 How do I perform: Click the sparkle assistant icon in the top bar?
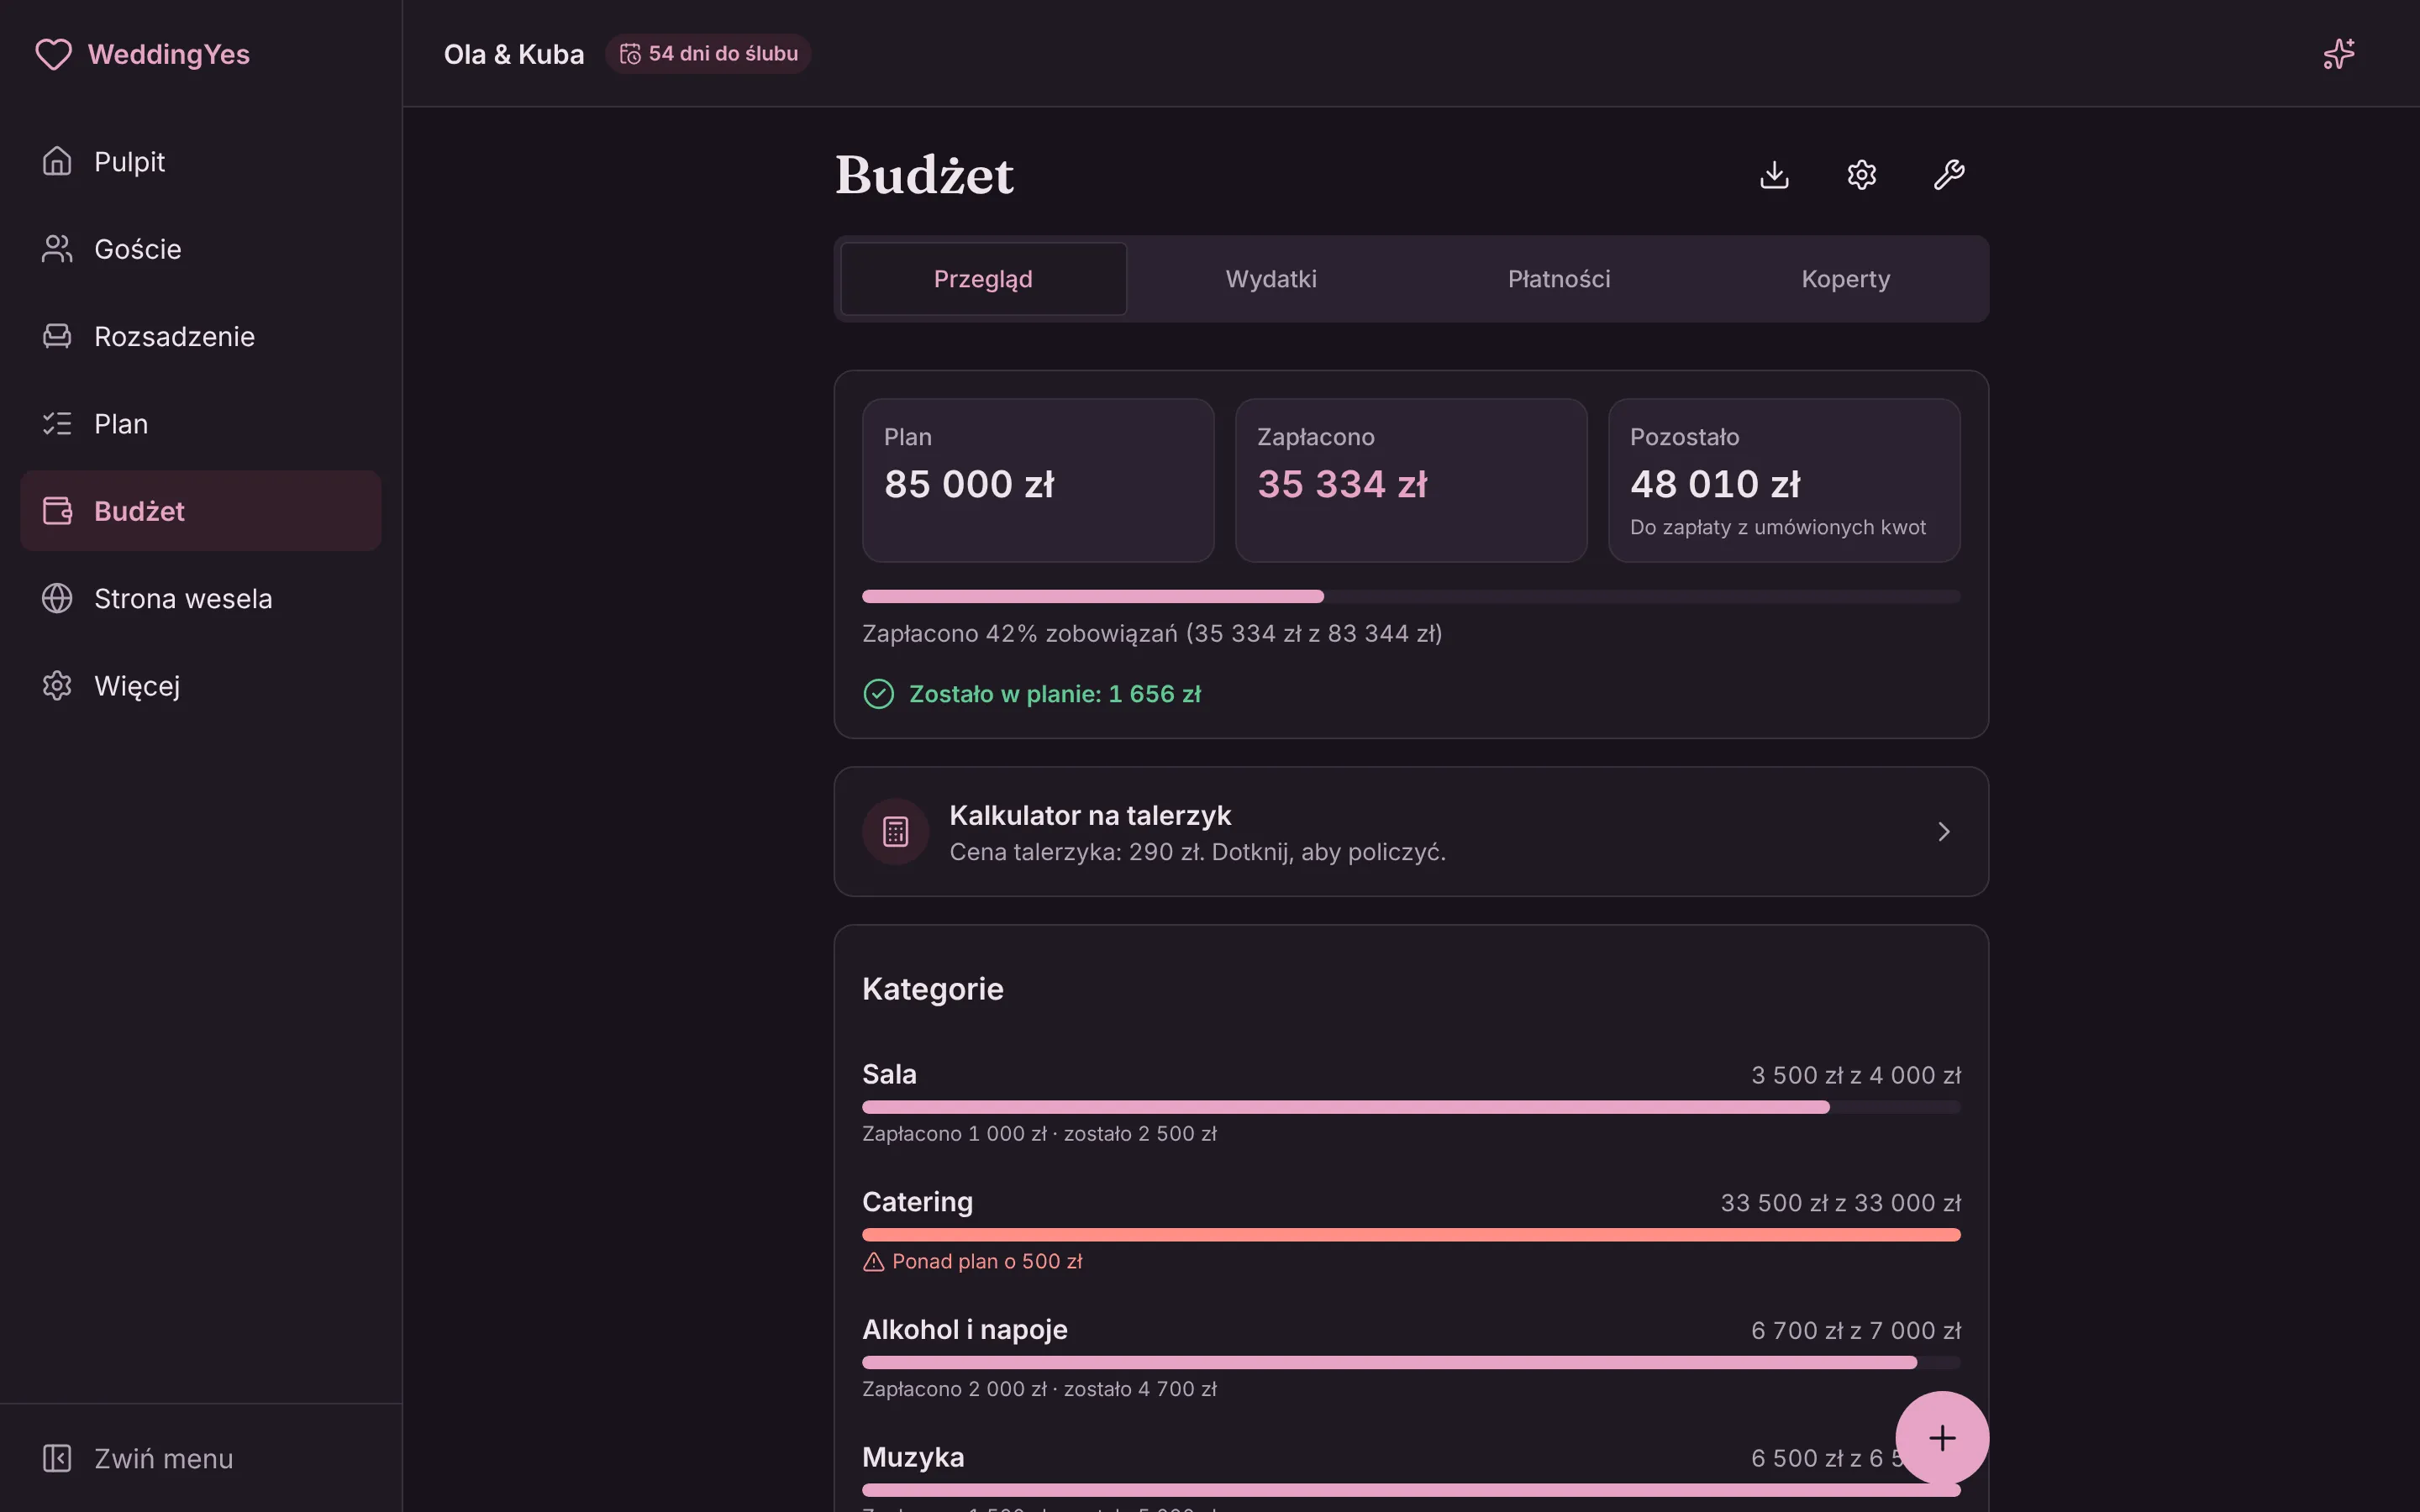click(x=2338, y=54)
